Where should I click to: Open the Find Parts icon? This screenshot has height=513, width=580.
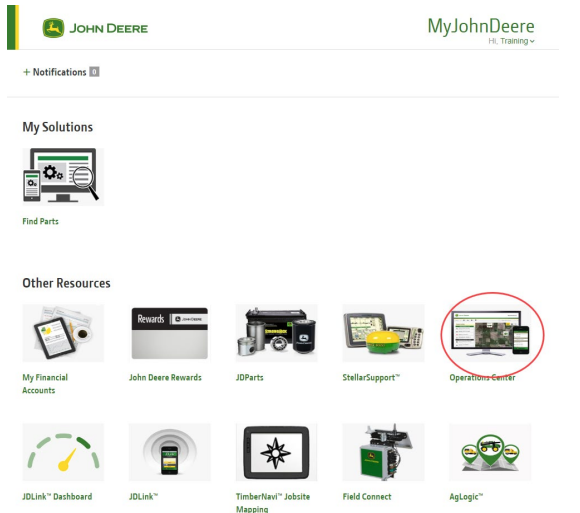(x=63, y=176)
